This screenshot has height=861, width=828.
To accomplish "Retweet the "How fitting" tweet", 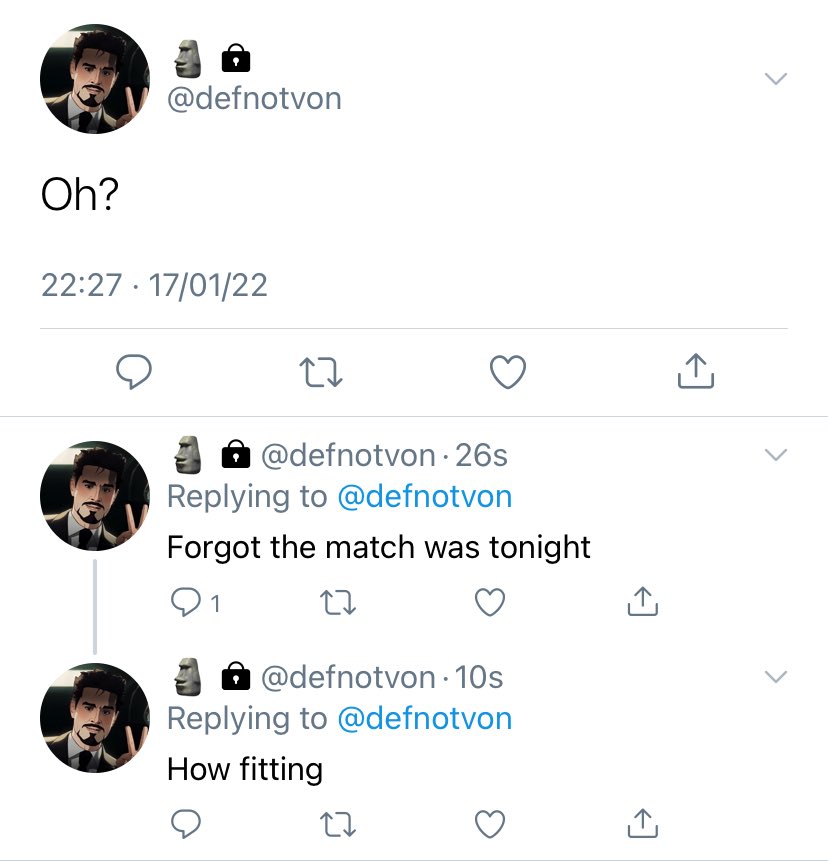I will [338, 824].
